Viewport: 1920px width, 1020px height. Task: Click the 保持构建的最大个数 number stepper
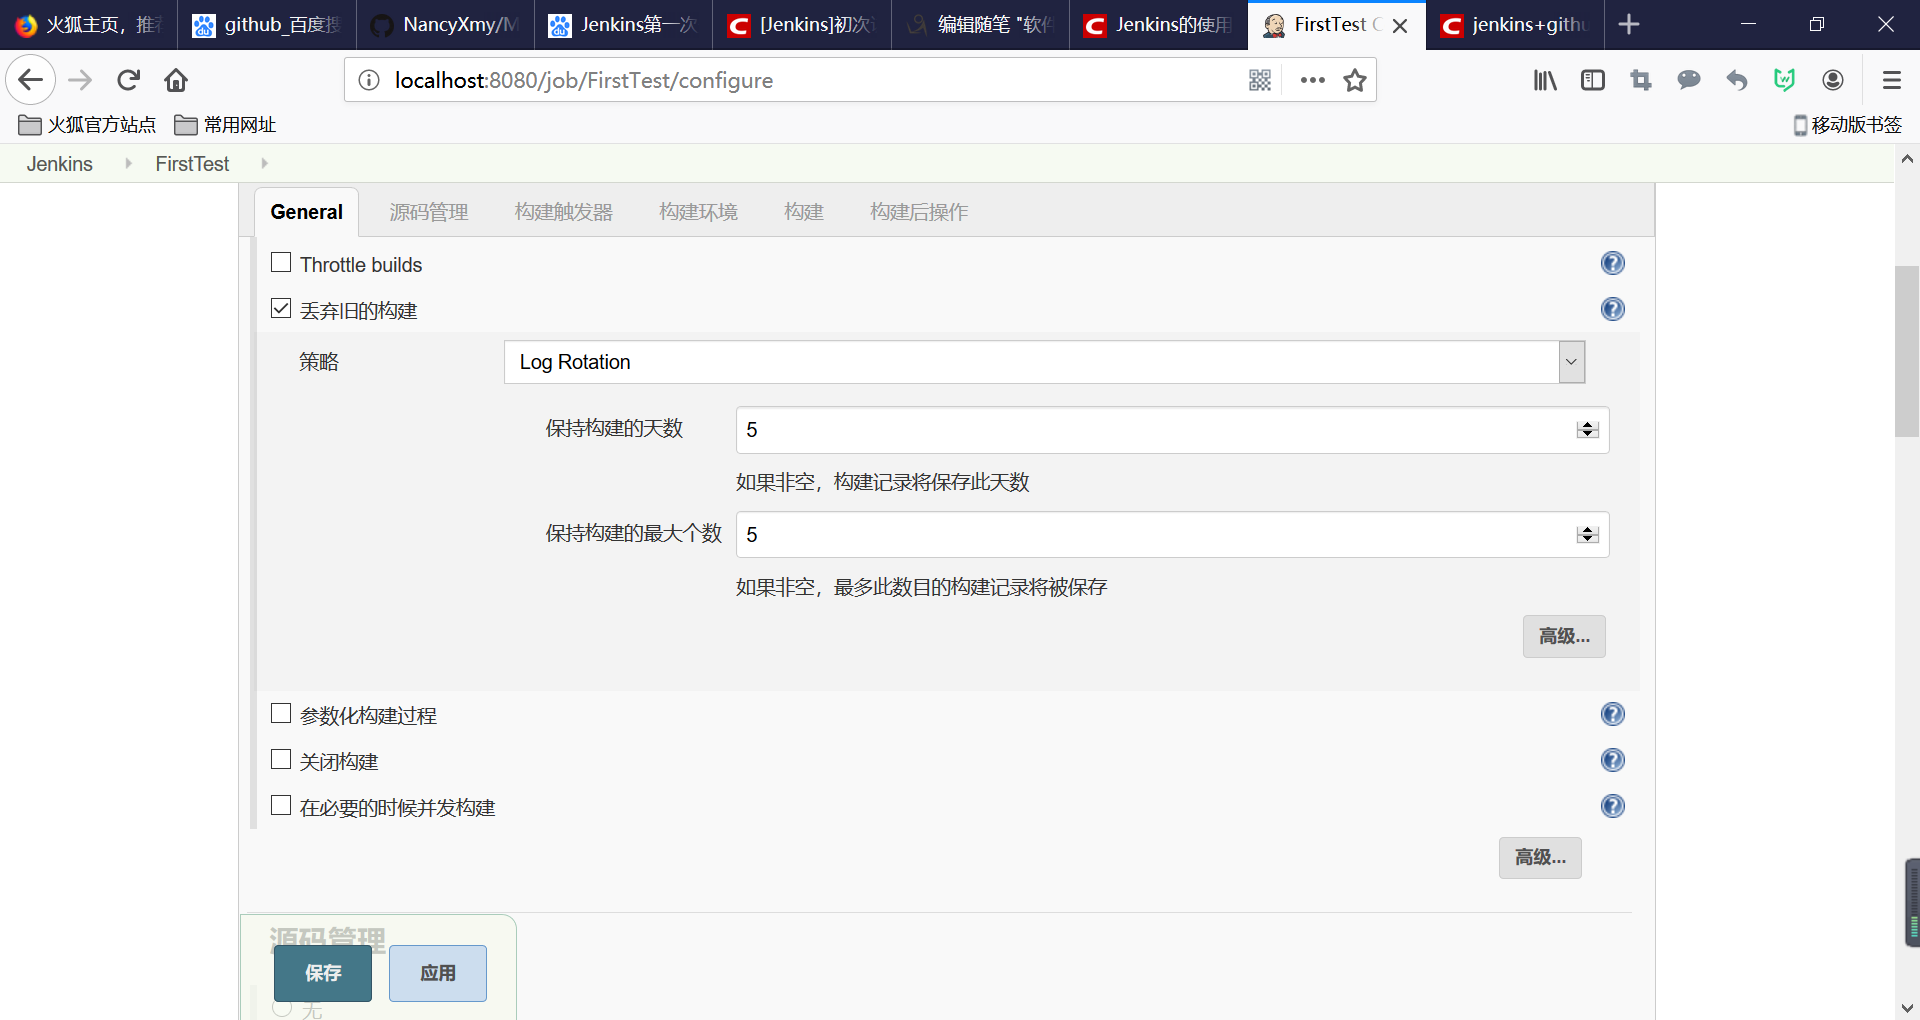1587,535
